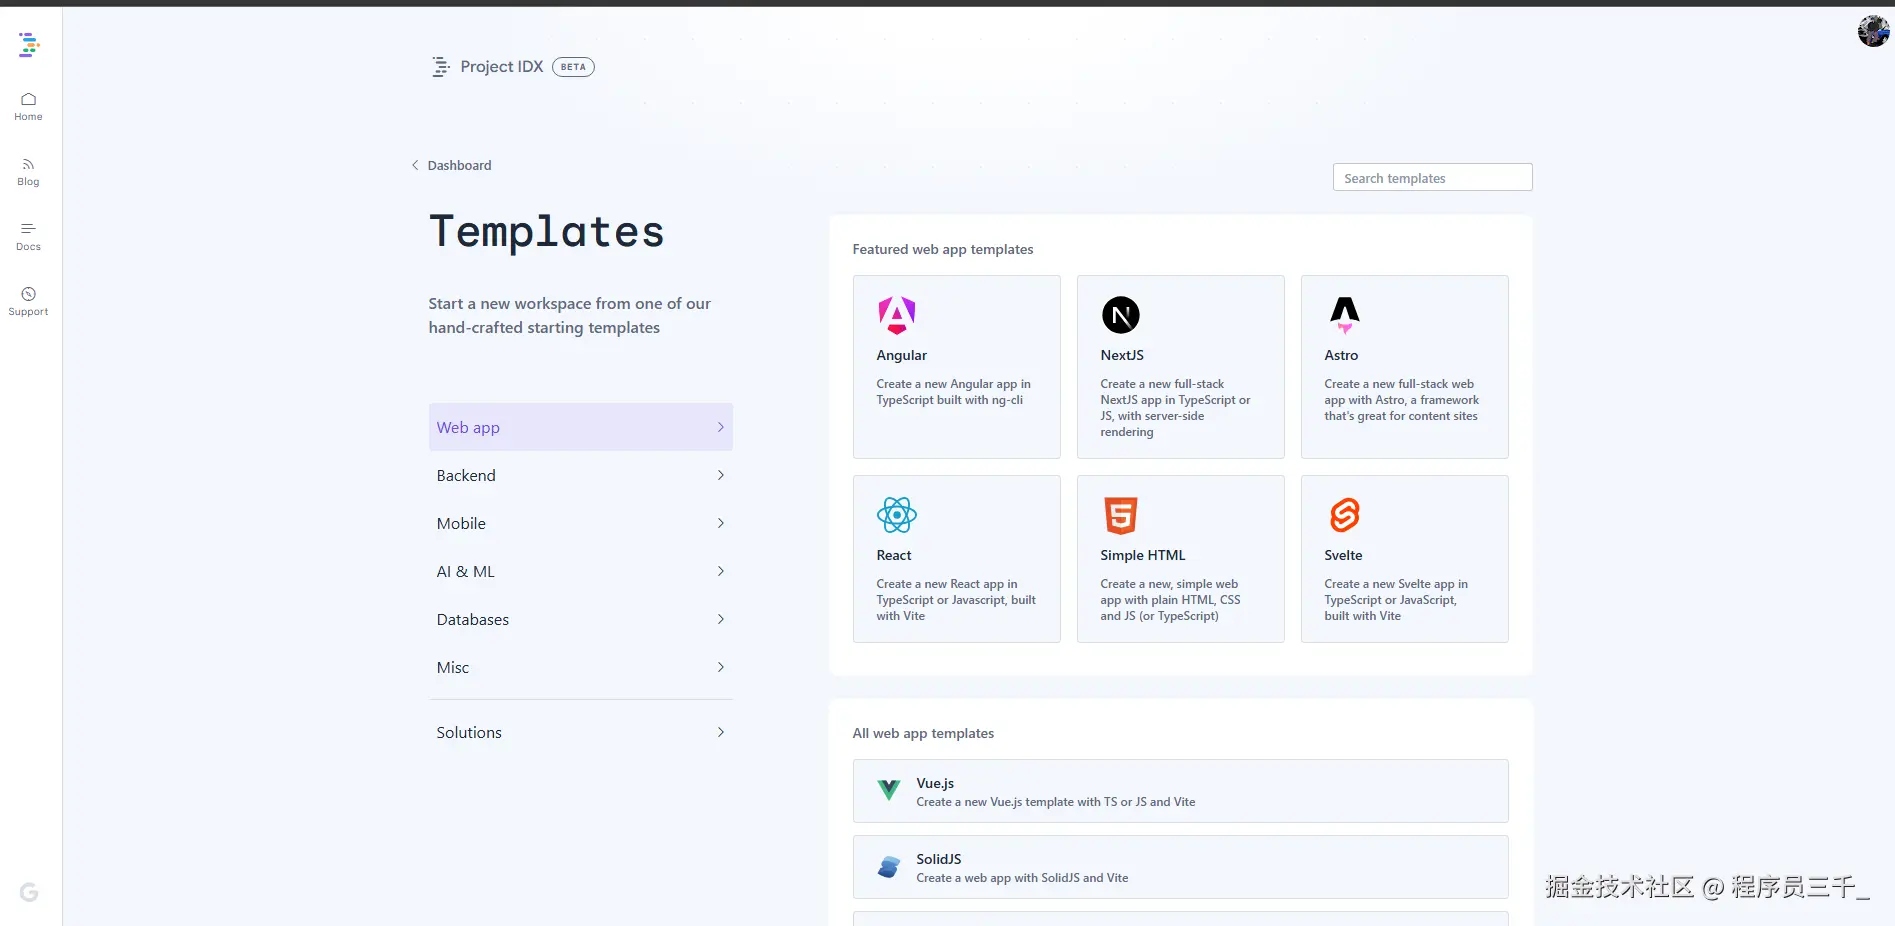The height and width of the screenshot is (926, 1895).
Task: Click the NextJS template description text
Action: point(1175,408)
